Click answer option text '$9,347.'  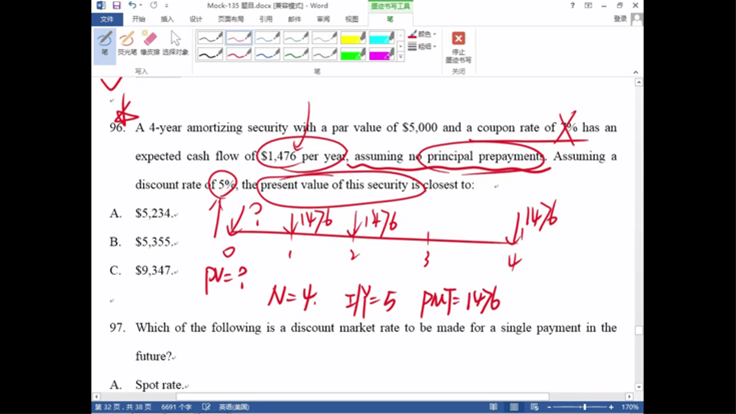pyautogui.click(x=154, y=270)
